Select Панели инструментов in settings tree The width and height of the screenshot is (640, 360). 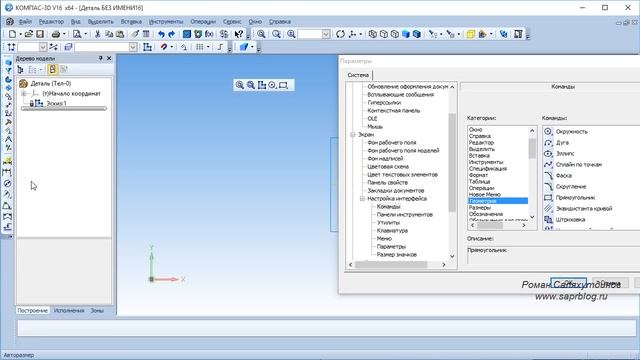404,214
